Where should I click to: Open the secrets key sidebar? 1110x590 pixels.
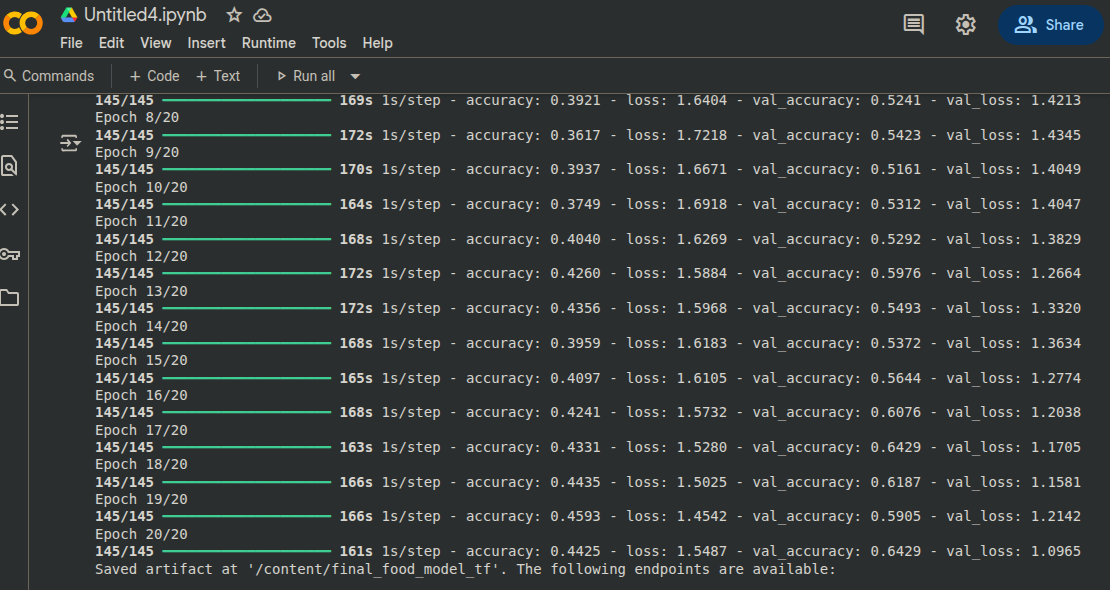pos(10,254)
